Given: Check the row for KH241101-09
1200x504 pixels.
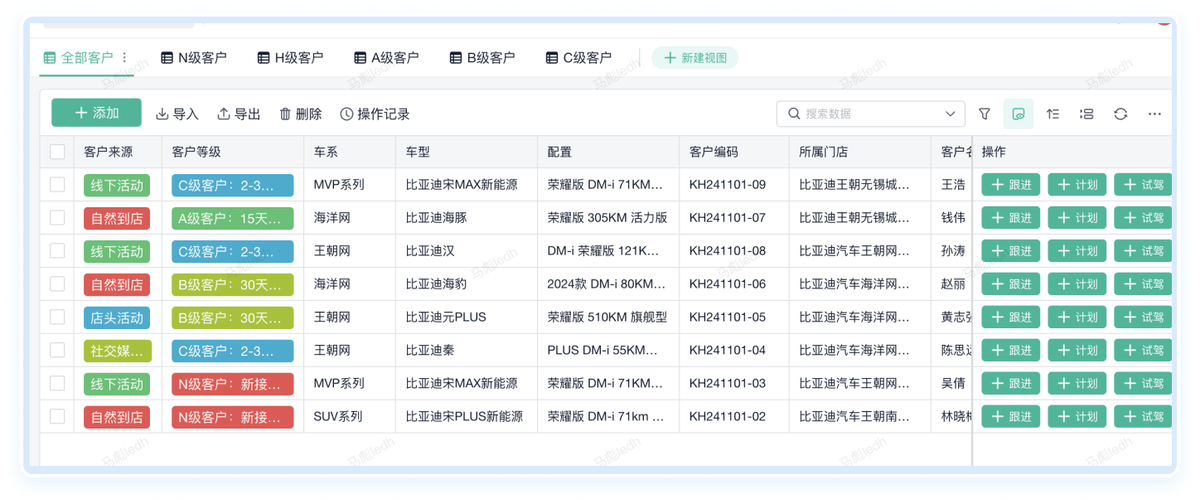Looking at the screenshot, I should point(58,185).
